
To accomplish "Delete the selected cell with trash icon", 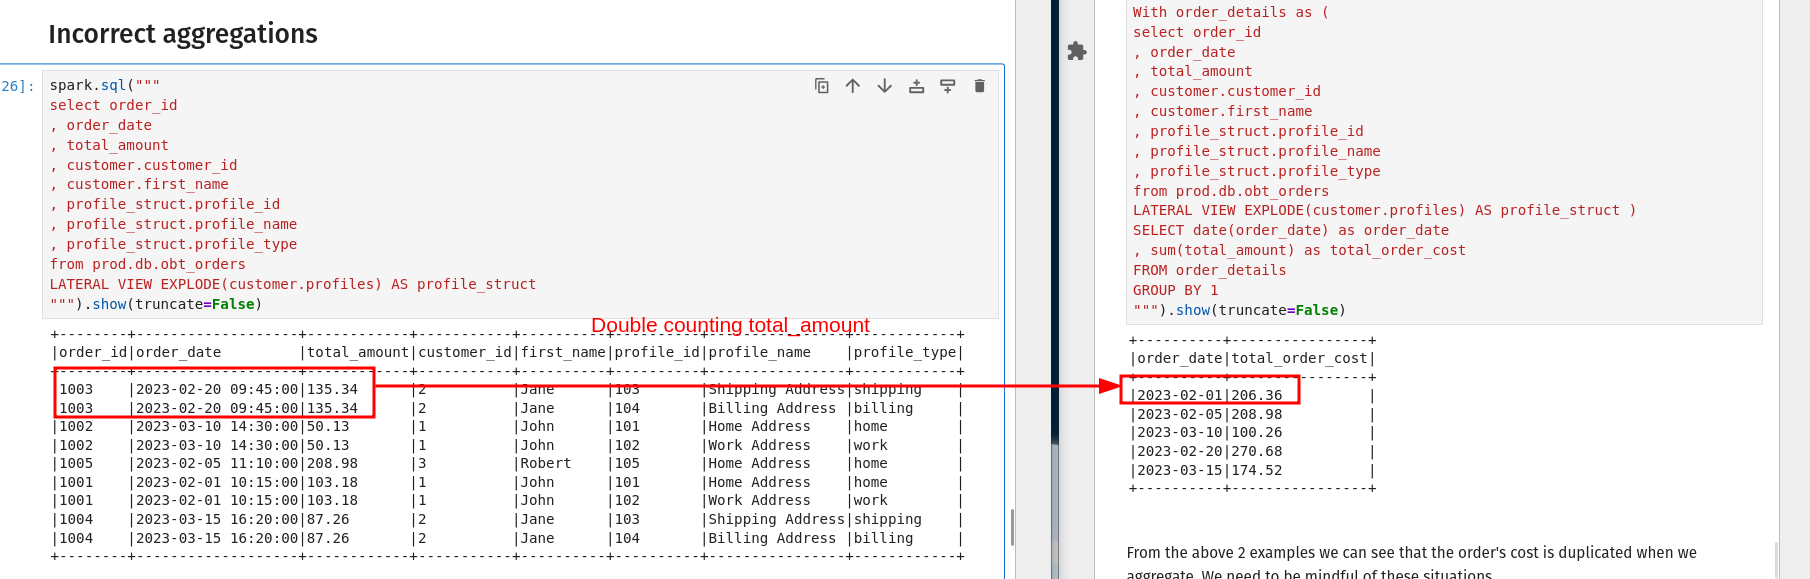I will [x=980, y=86].
